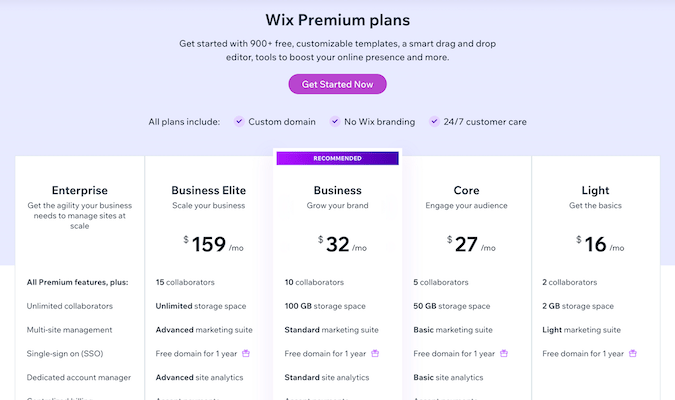Screen dimensions: 675x400
Task: Click the No Wix branding checkmark icon
Action: (x=336, y=122)
